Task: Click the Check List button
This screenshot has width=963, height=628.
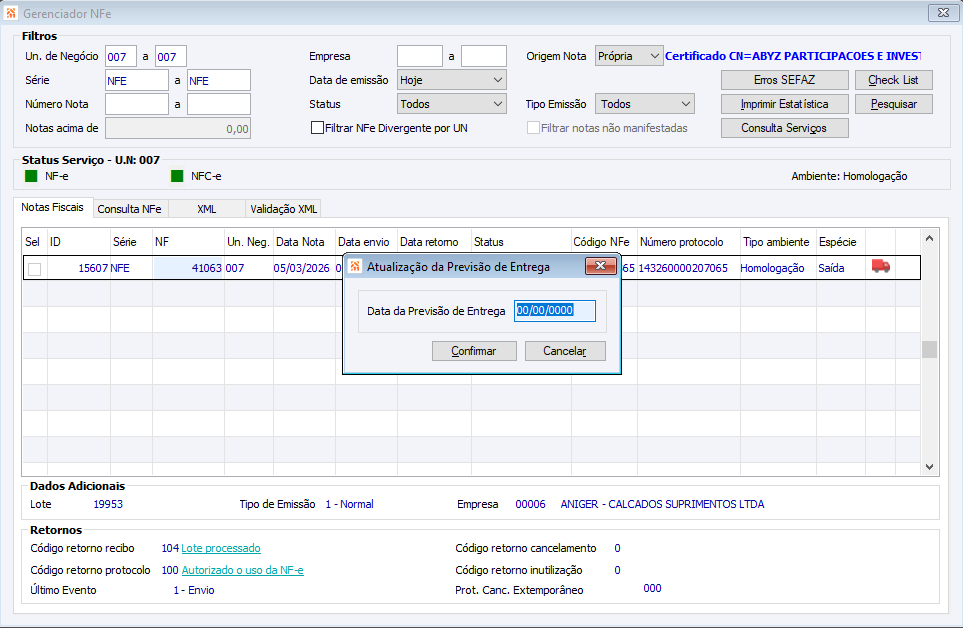Action: [894, 80]
